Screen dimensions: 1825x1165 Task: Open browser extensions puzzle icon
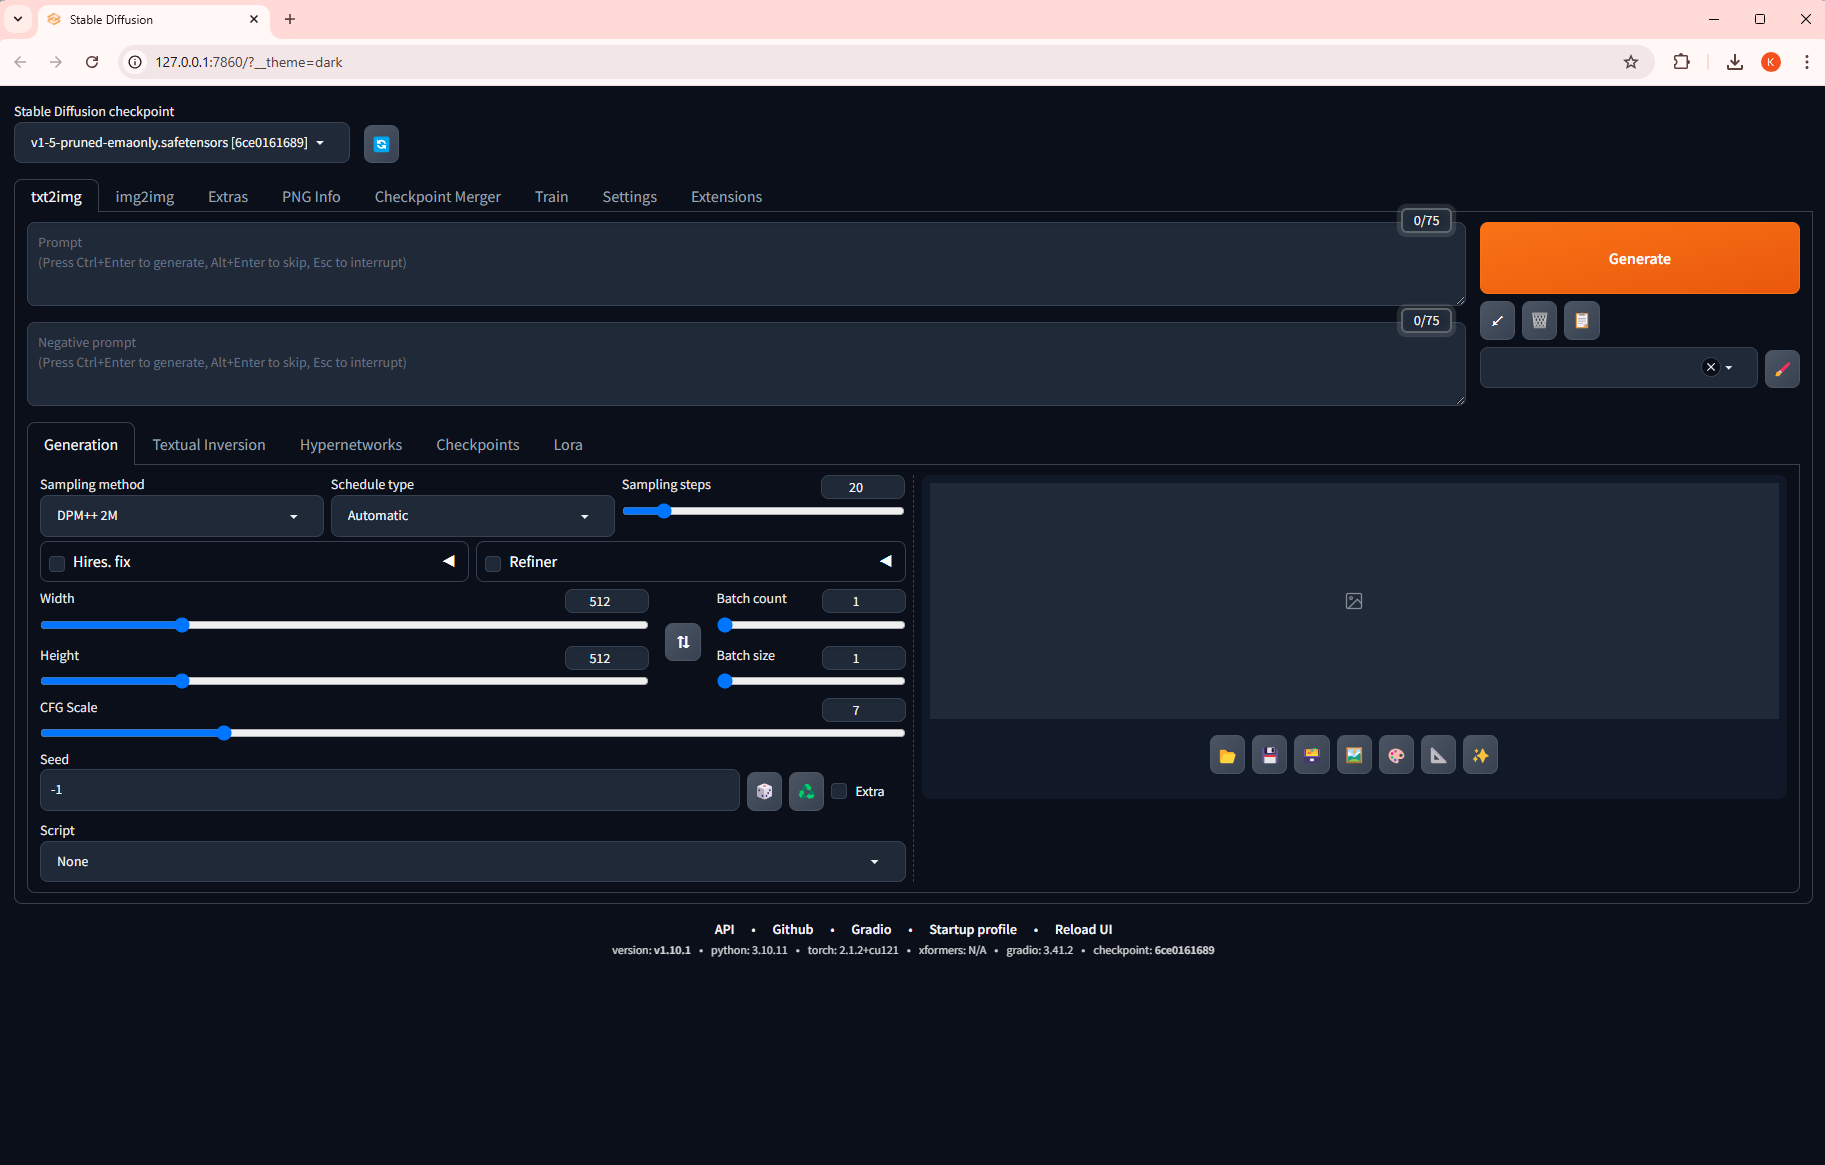(1681, 62)
